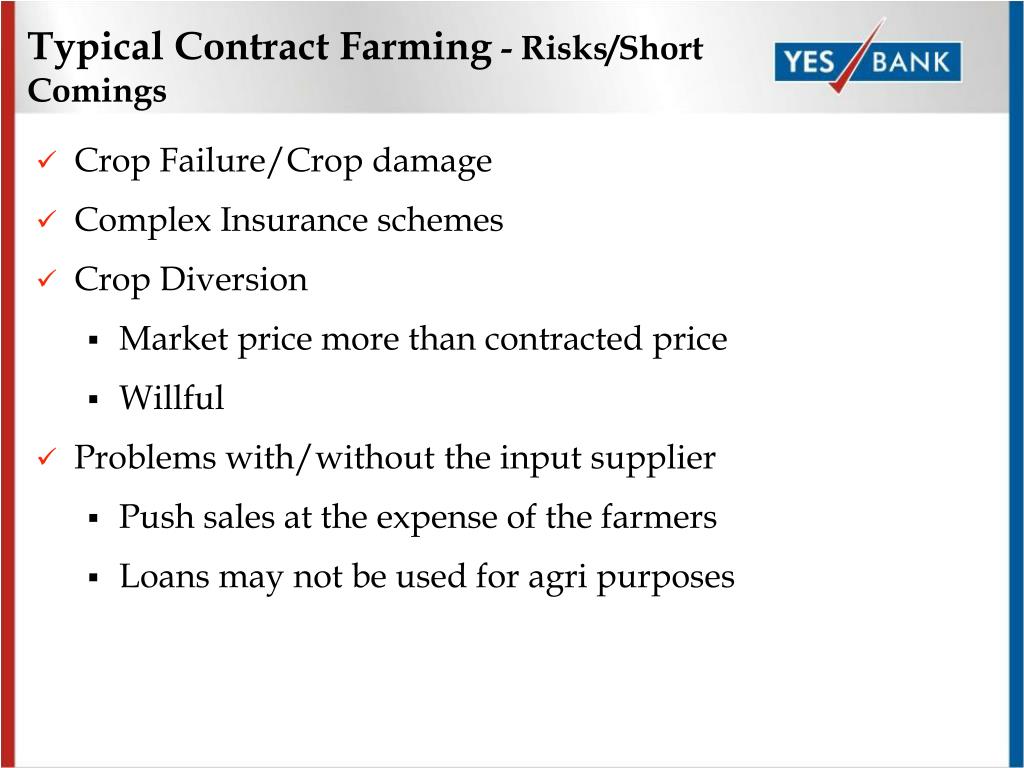Click the Crop Diversion heading text
Viewport: 1024px width, 768px height.
tap(191, 280)
